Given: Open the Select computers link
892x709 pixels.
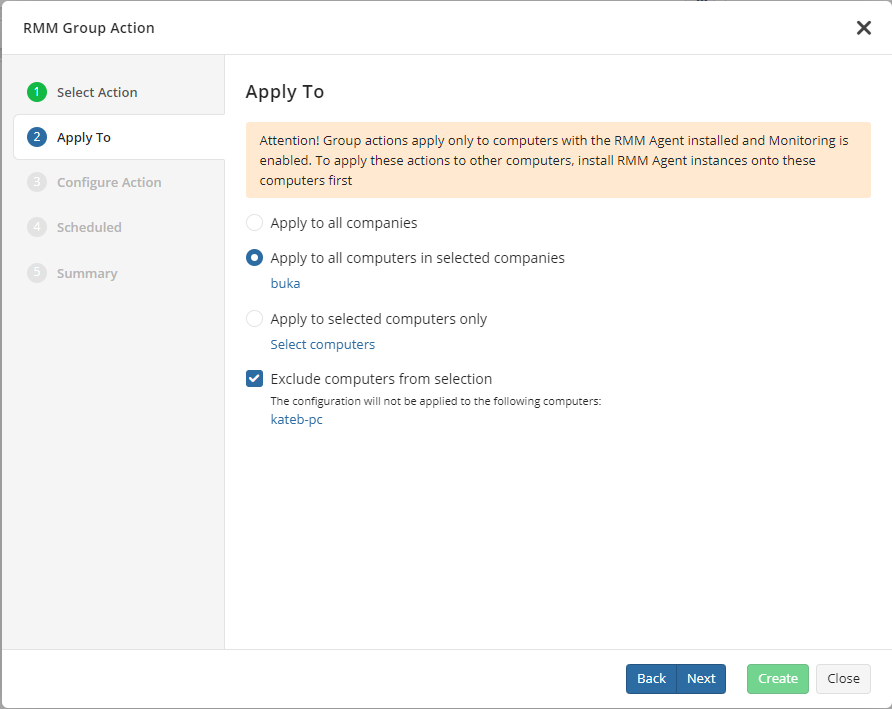Looking at the screenshot, I should click(323, 344).
